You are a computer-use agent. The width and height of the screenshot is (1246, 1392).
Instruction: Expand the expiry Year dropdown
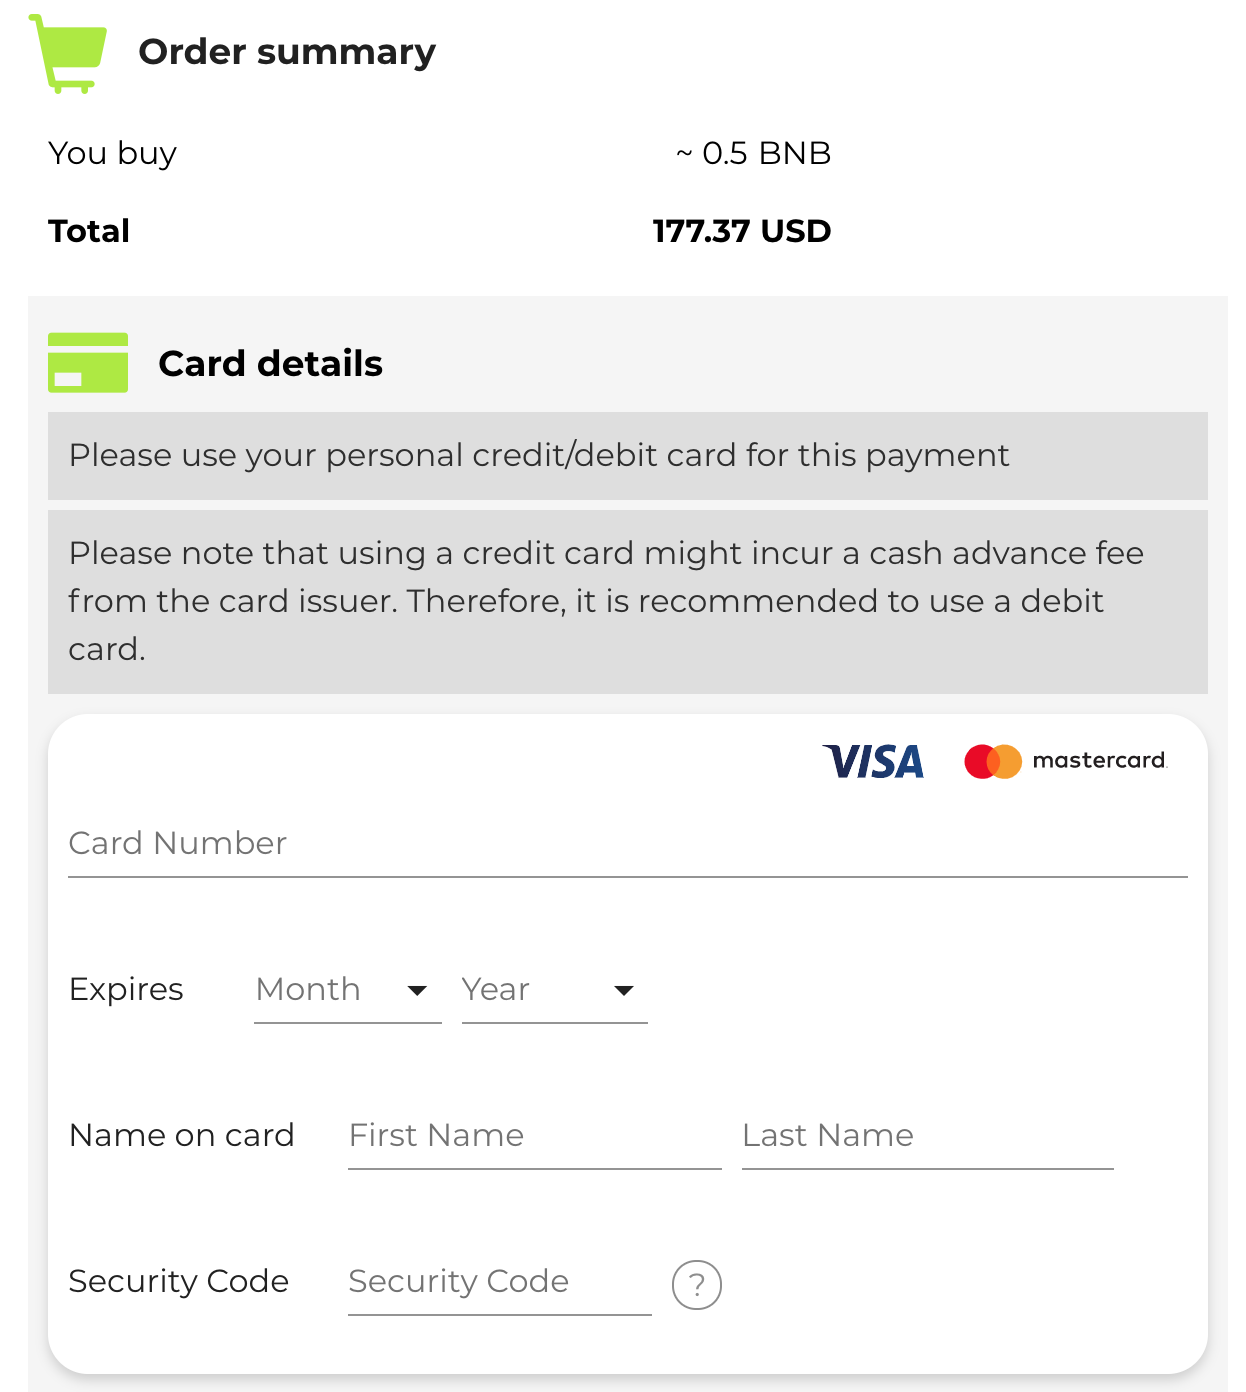pyautogui.click(x=554, y=990)
